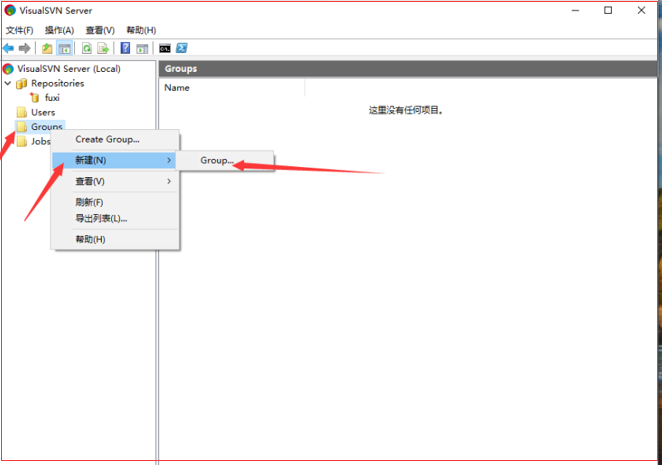Minimize the VisualSVN Server window

click(575, 11)
